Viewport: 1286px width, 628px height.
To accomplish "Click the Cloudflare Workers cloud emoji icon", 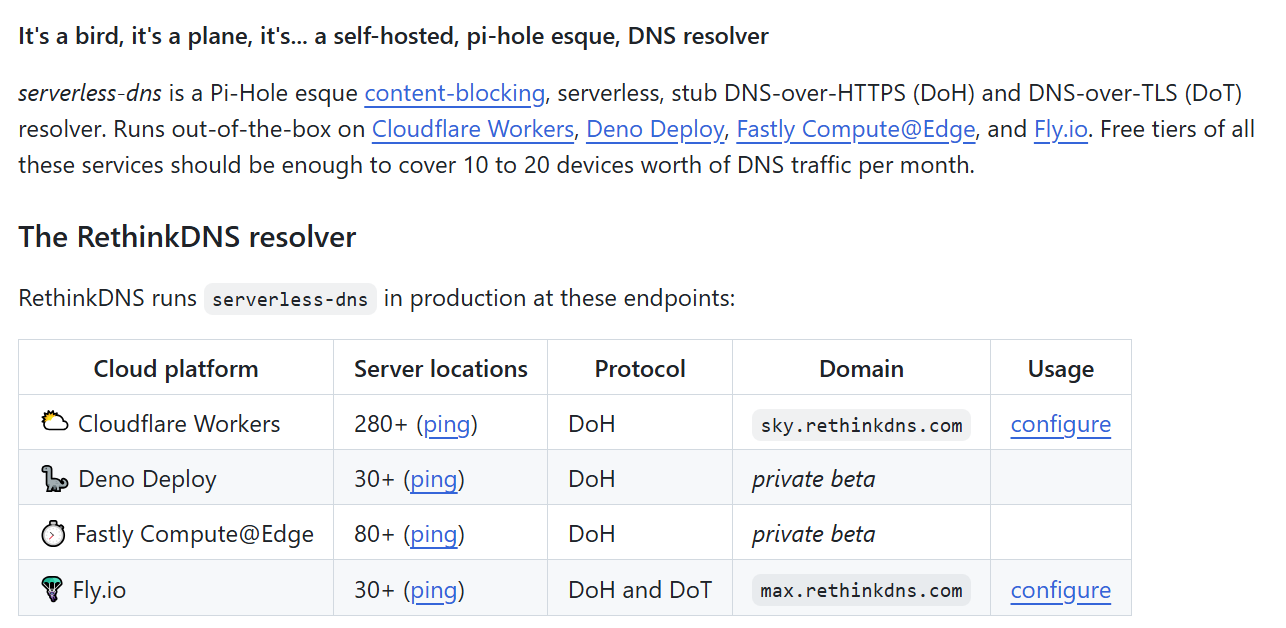I will (54, 422).
